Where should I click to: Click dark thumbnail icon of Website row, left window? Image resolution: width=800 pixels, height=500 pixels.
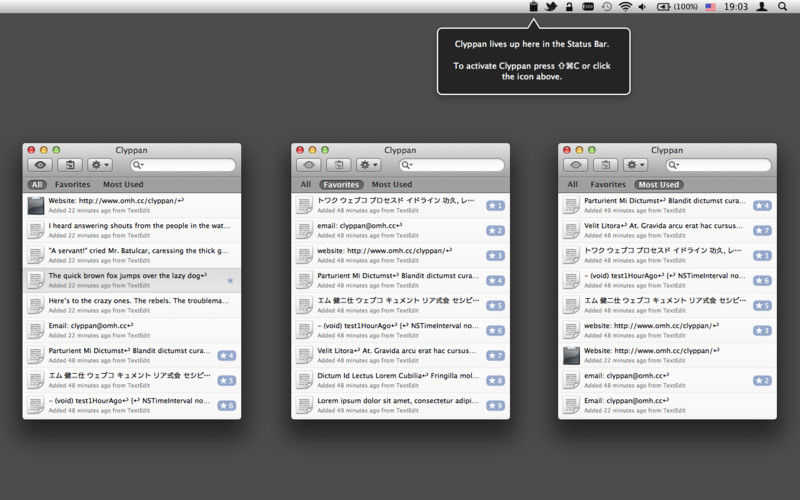click(x=36, y=206)
